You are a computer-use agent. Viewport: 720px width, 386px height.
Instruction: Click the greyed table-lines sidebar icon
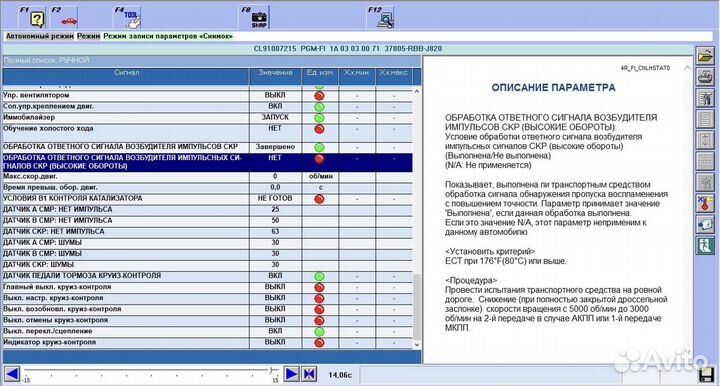click(705, 162)
